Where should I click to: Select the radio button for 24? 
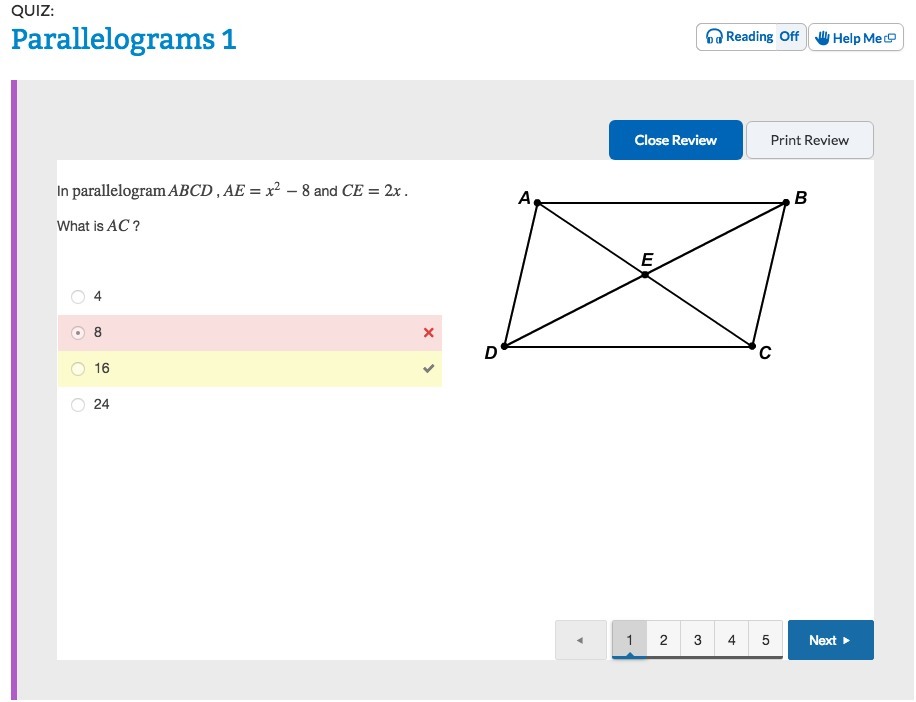(78, 405)
